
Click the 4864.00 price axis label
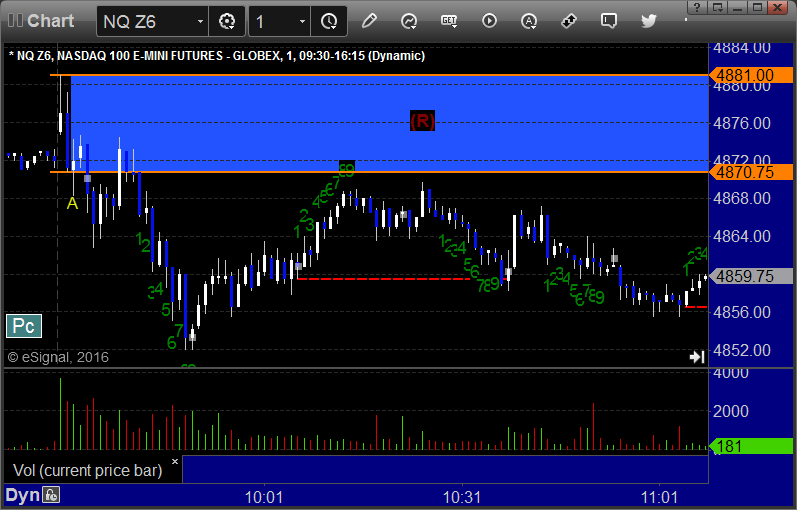click(x=742, y=236)
